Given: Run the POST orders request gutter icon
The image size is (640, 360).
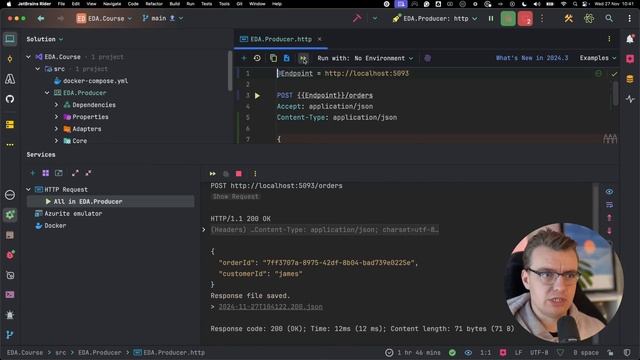Looking at the screenshot, I should (257, 96).
